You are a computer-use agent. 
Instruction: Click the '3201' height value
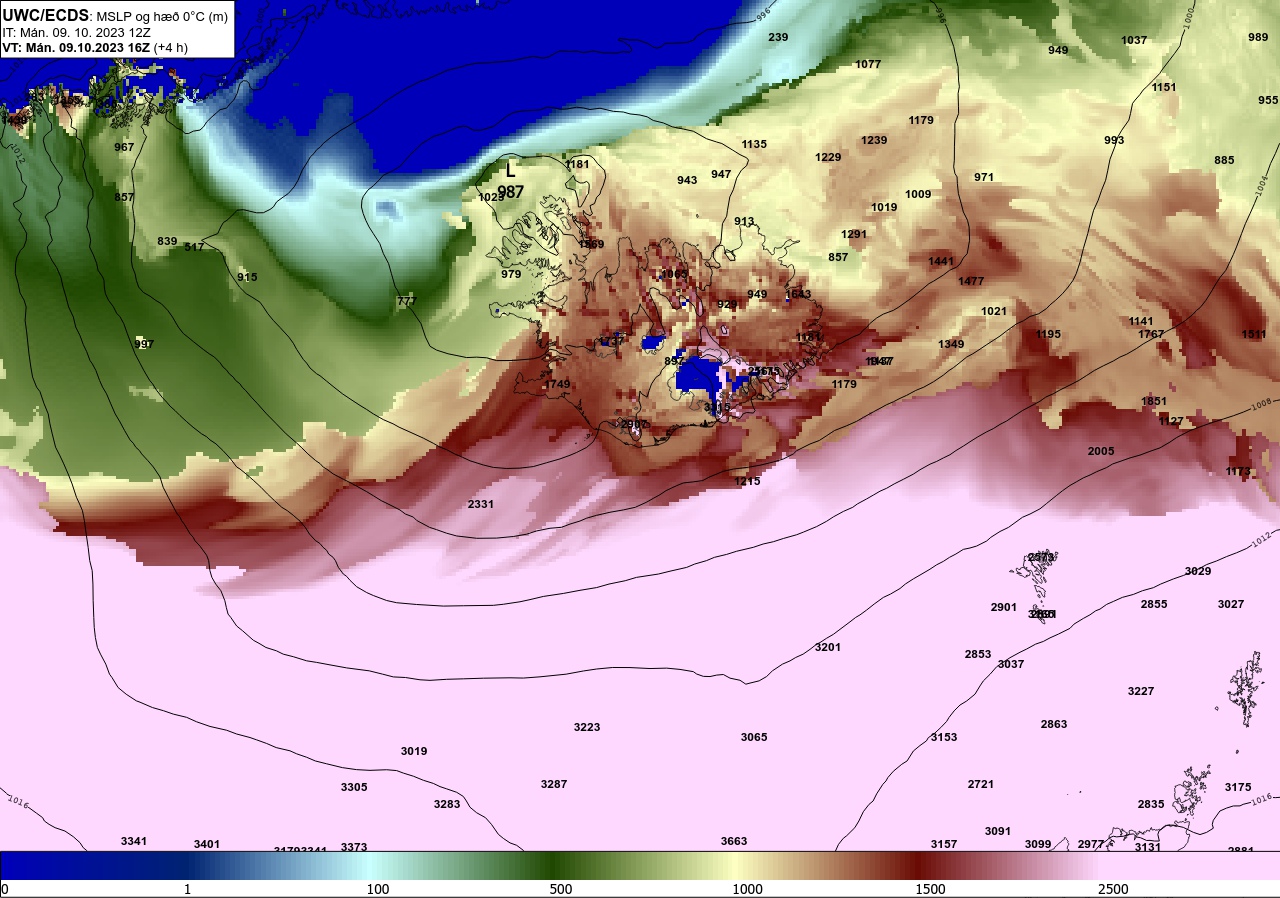coord(828,647)
